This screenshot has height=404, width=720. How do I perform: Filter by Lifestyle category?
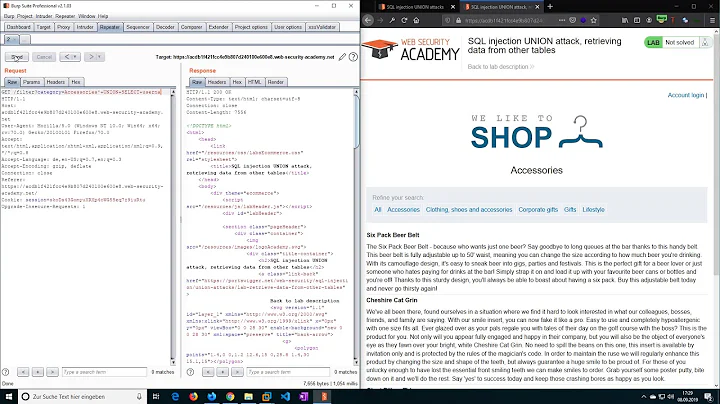click(x=593, y=209)
